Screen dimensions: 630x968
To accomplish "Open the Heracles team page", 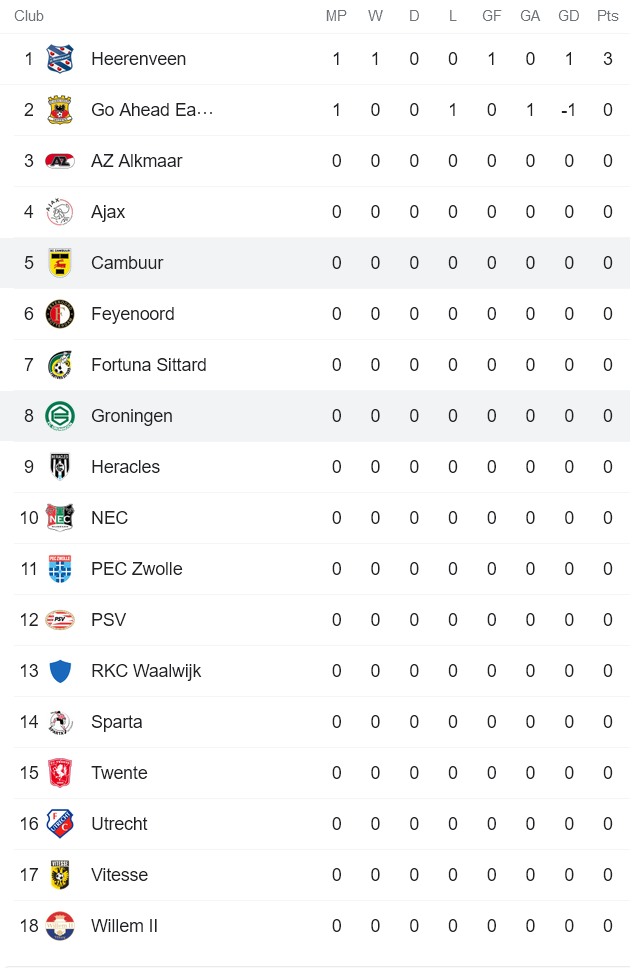I will click(125, 467).
